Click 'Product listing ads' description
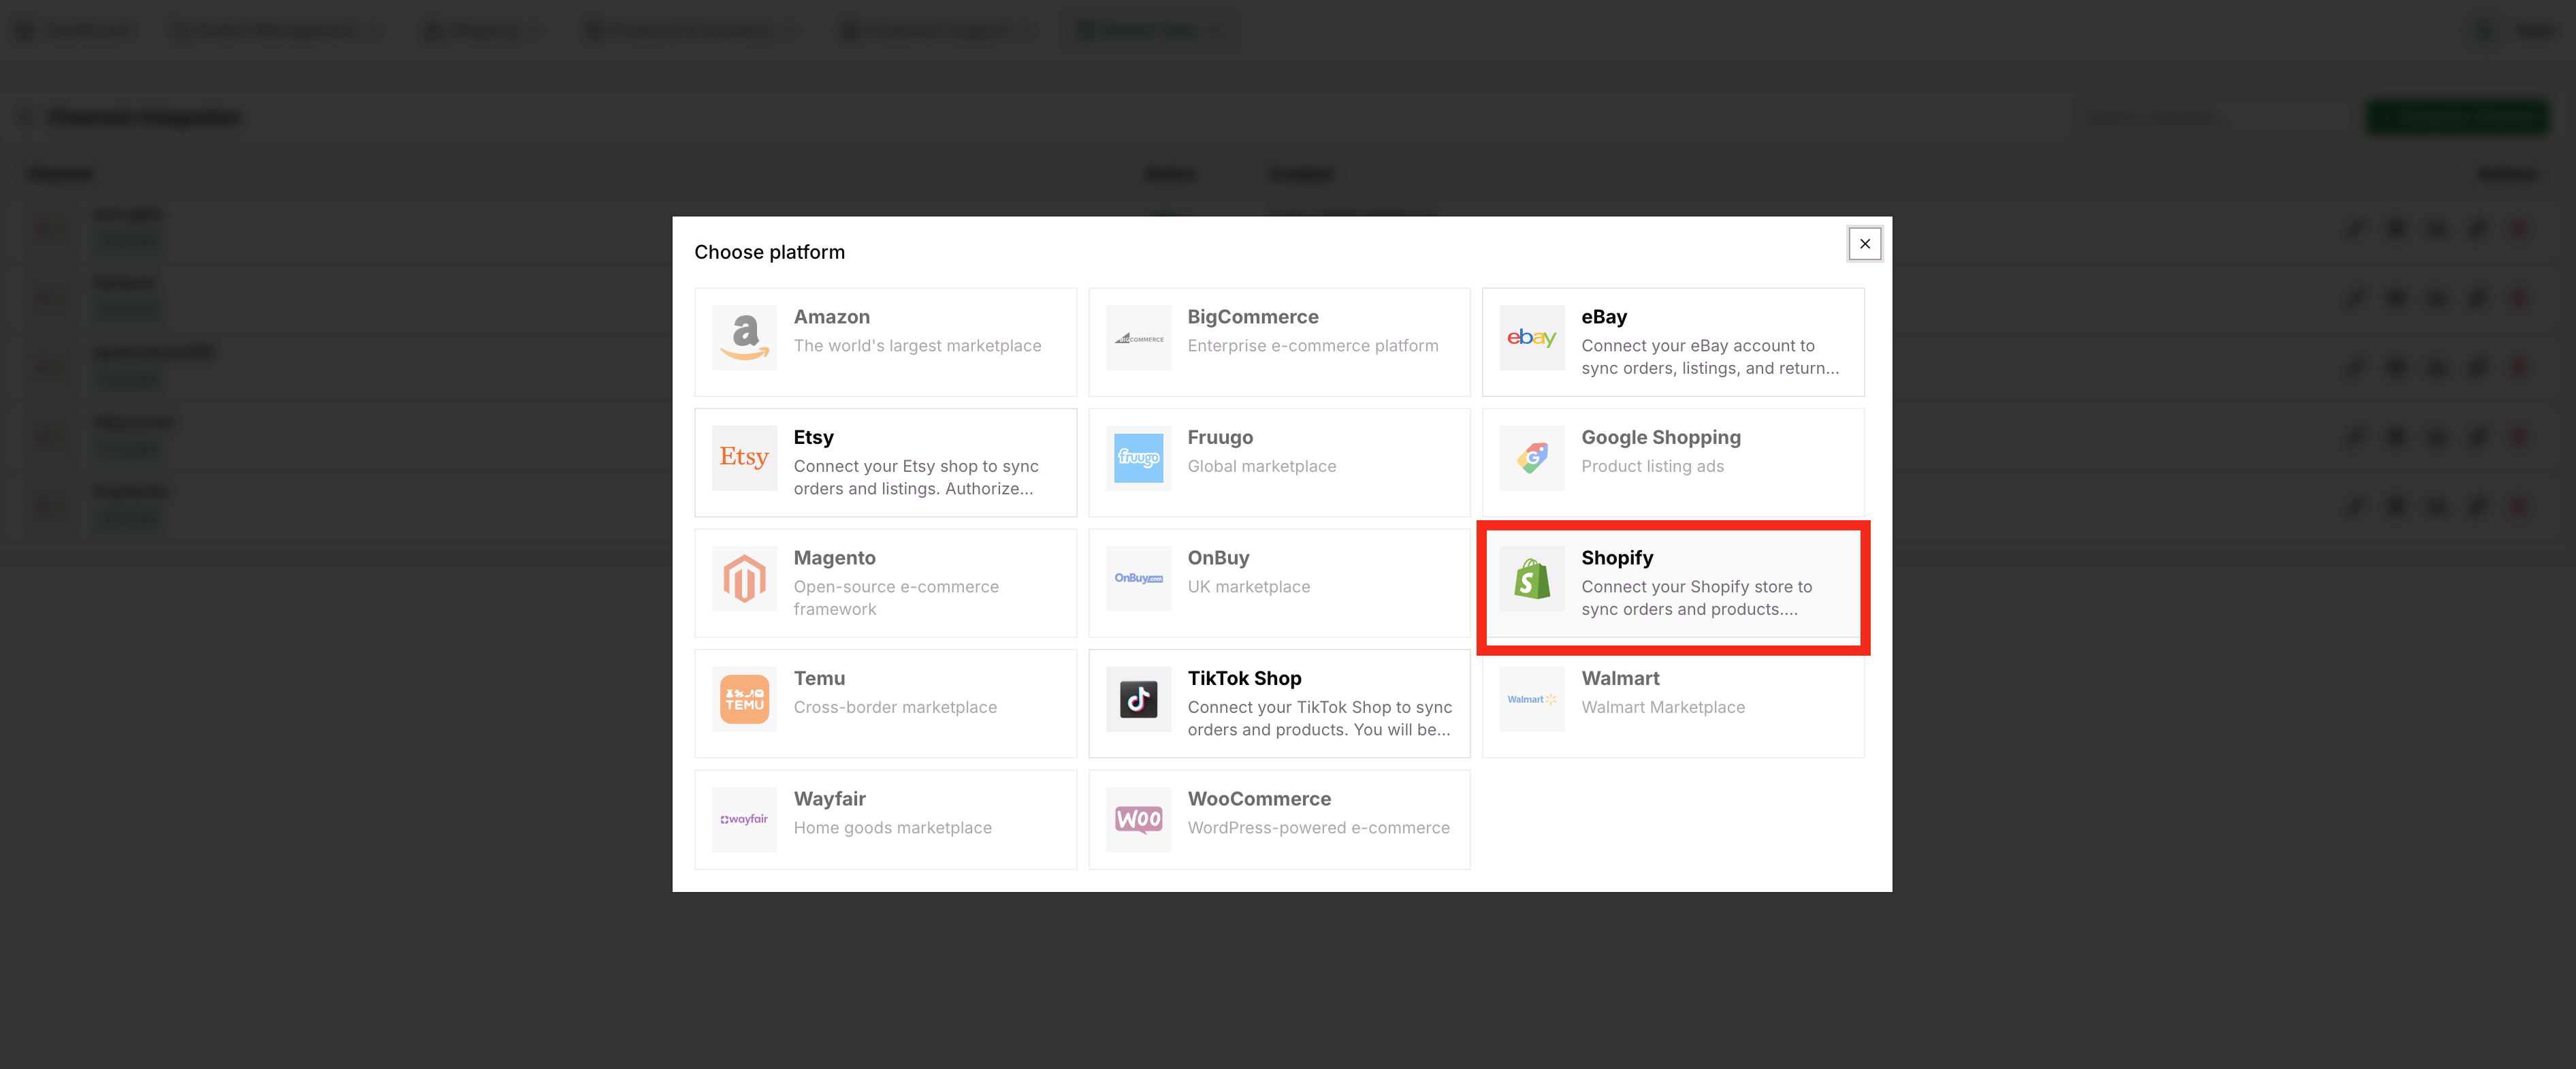This screenshot has height=1069, width=2576. click(x=1652, y=467)
